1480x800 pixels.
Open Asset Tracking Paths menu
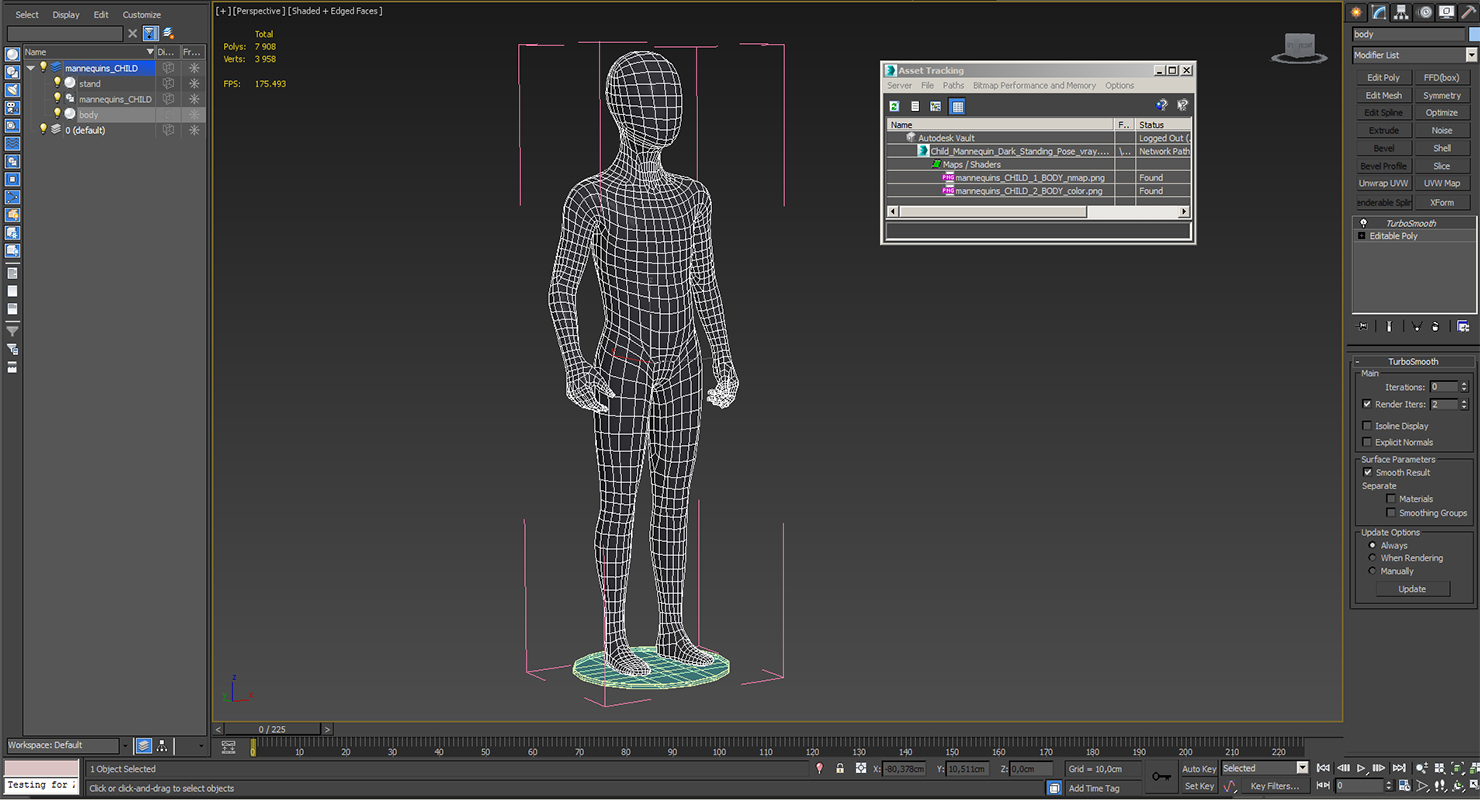[953, 85]
